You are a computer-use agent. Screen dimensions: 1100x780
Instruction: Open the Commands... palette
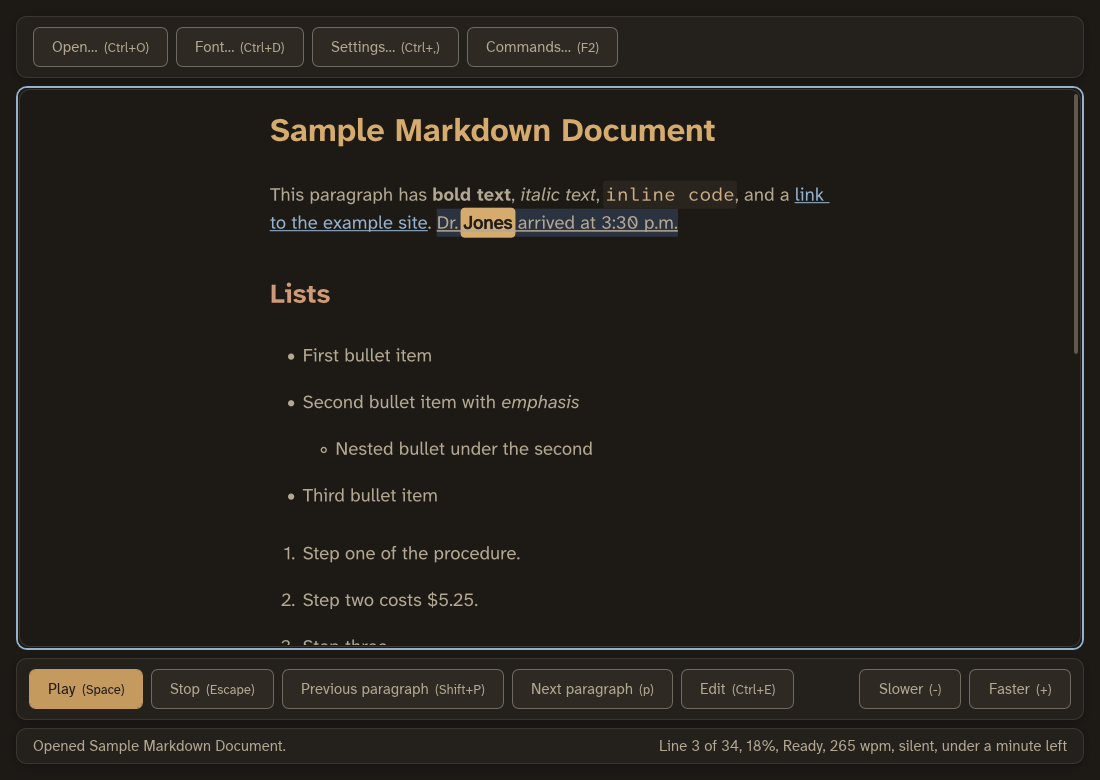pos(542,47)
